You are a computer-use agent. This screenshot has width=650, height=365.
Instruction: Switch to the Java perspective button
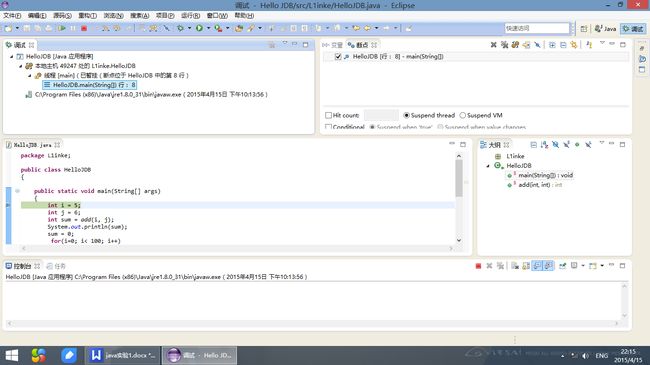[x=605, y=29]
